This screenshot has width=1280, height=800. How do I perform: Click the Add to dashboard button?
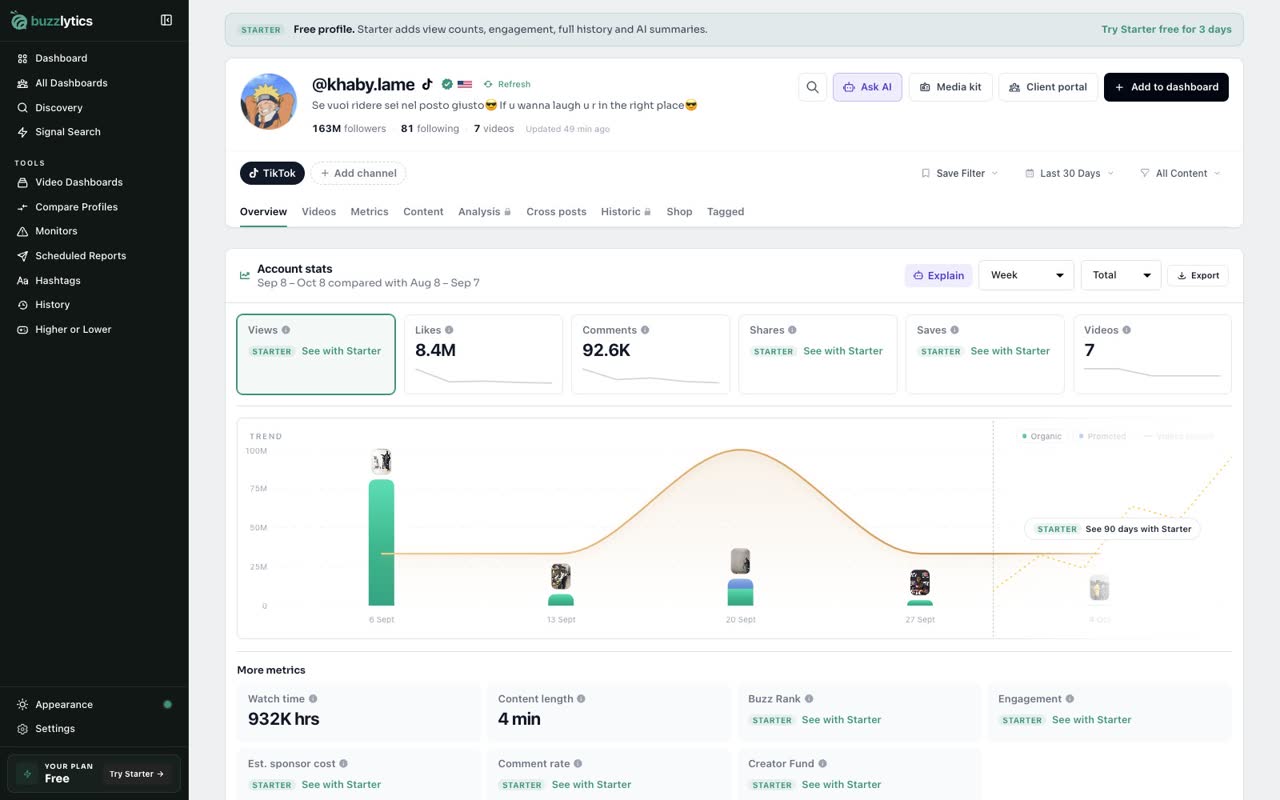tap(1166, 87)
